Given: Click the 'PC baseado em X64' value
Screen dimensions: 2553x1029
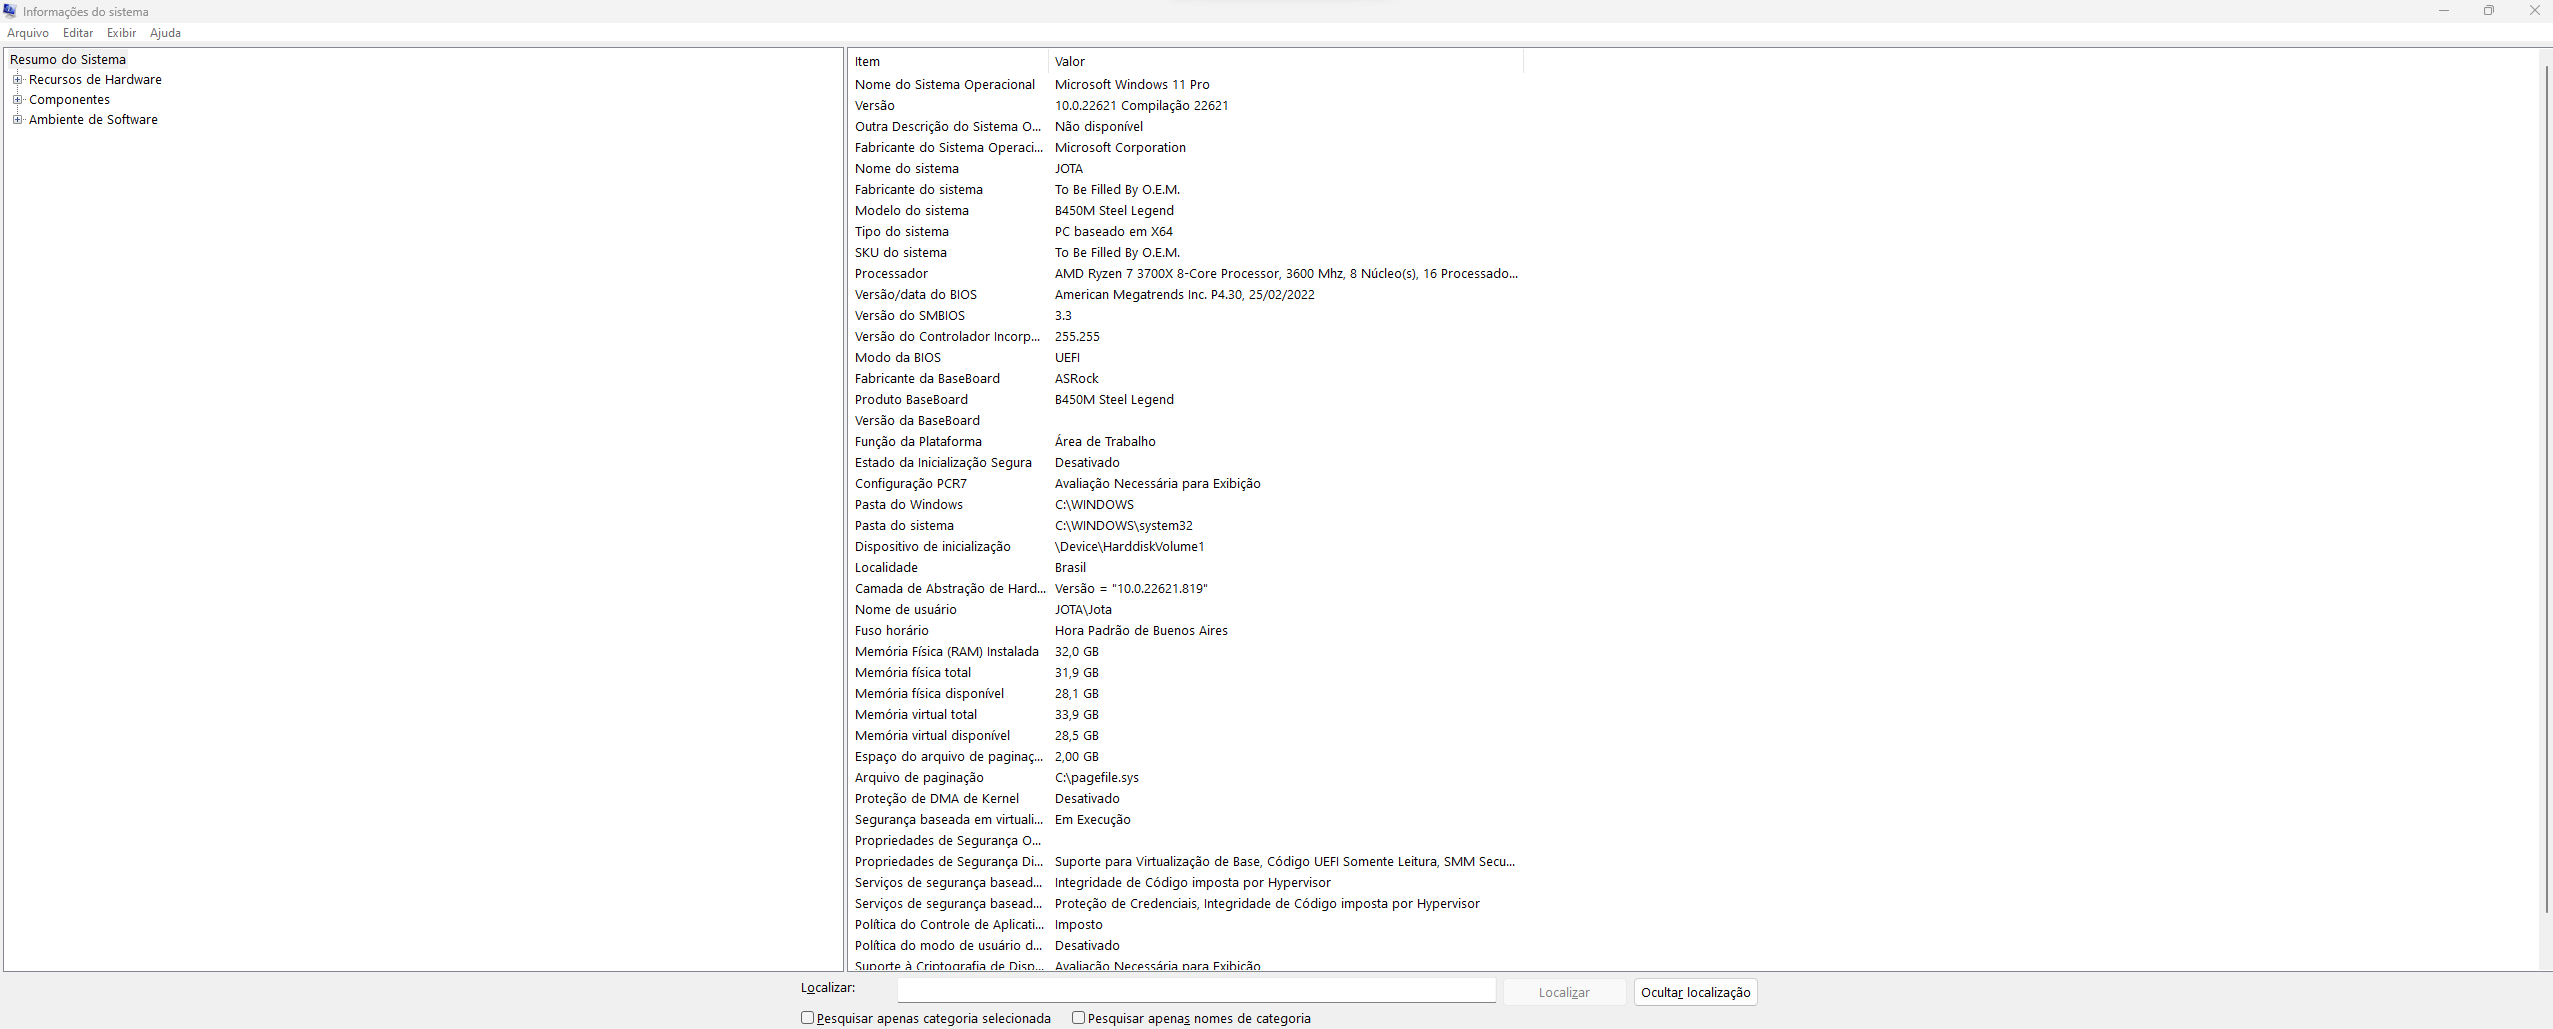Looking at the screenshot, I should point(1114,231).
